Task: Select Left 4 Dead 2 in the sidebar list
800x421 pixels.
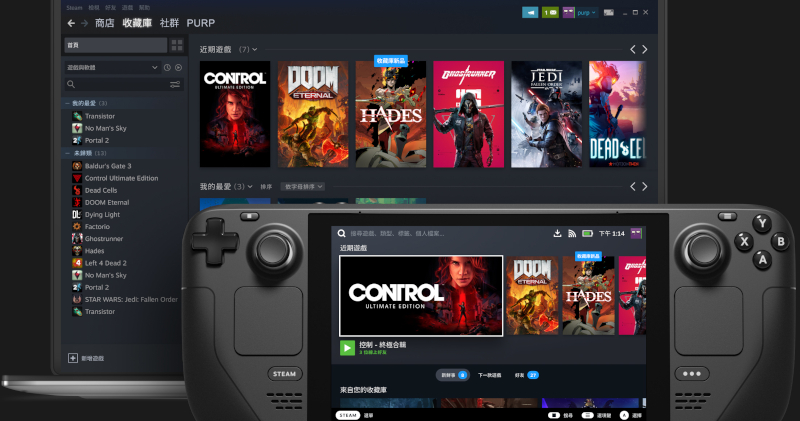Action: [106, 263]
